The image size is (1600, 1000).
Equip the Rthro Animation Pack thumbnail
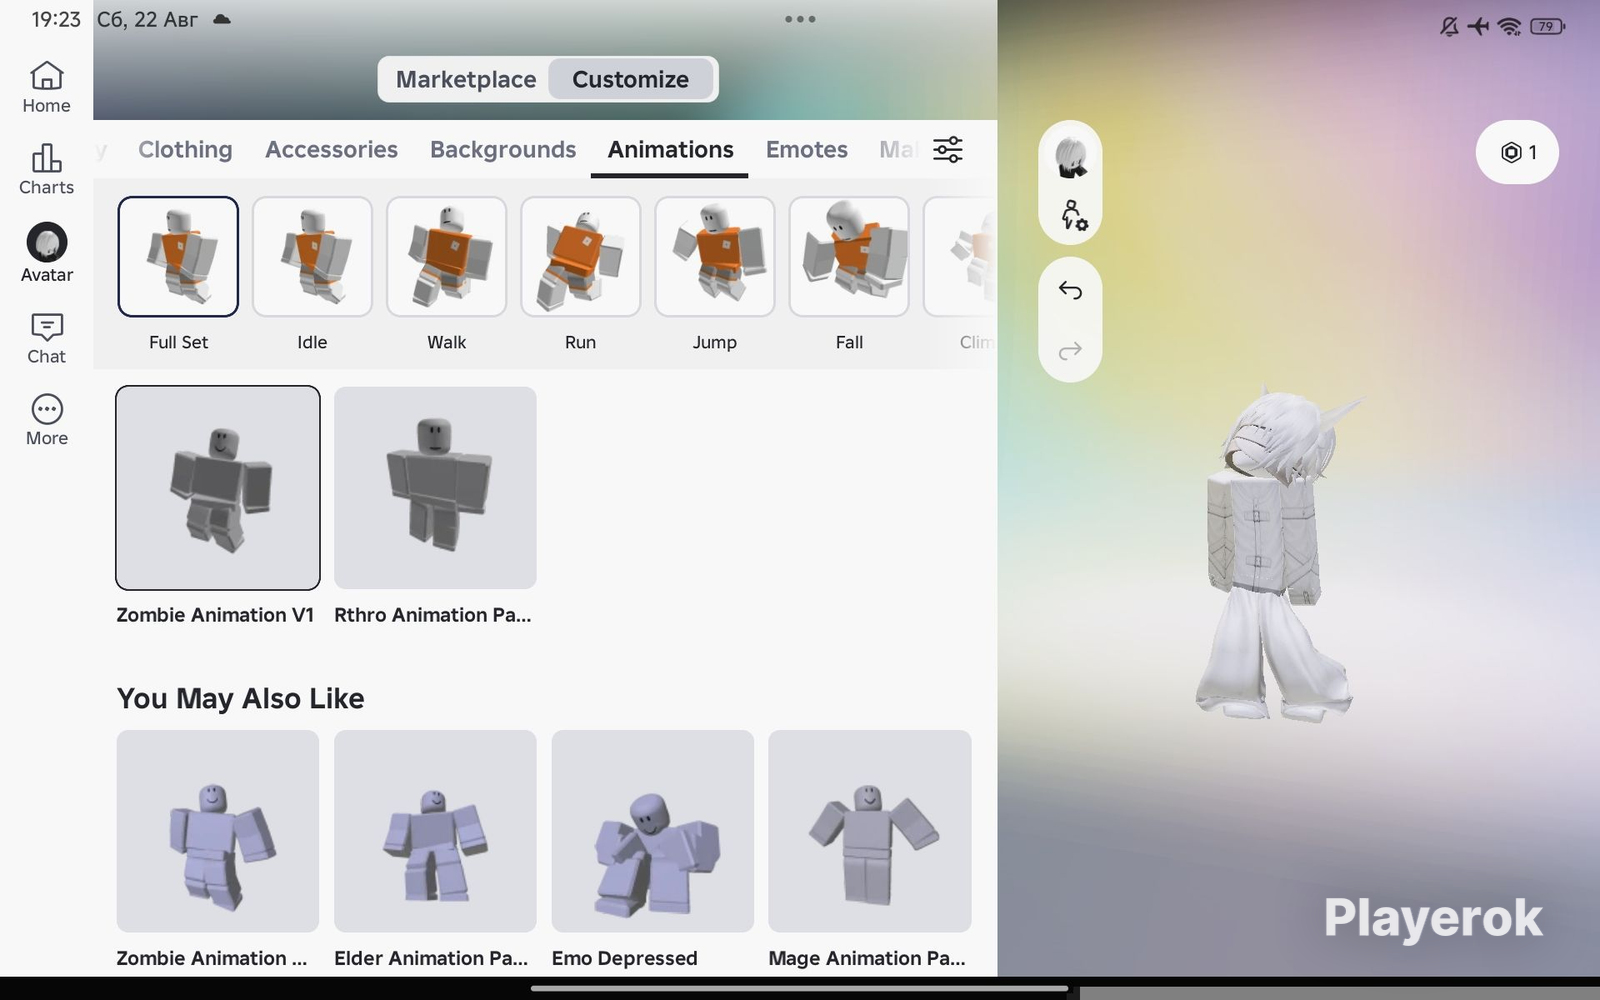coord(435,488)
